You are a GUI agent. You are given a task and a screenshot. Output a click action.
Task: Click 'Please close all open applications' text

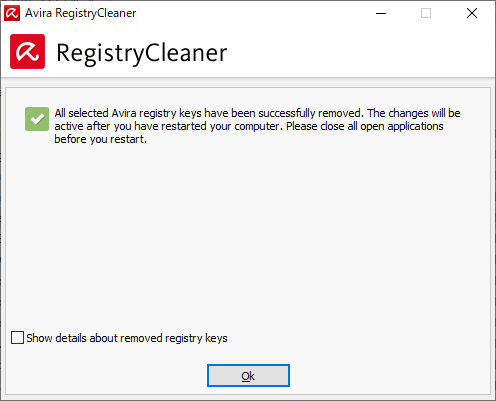365,126
